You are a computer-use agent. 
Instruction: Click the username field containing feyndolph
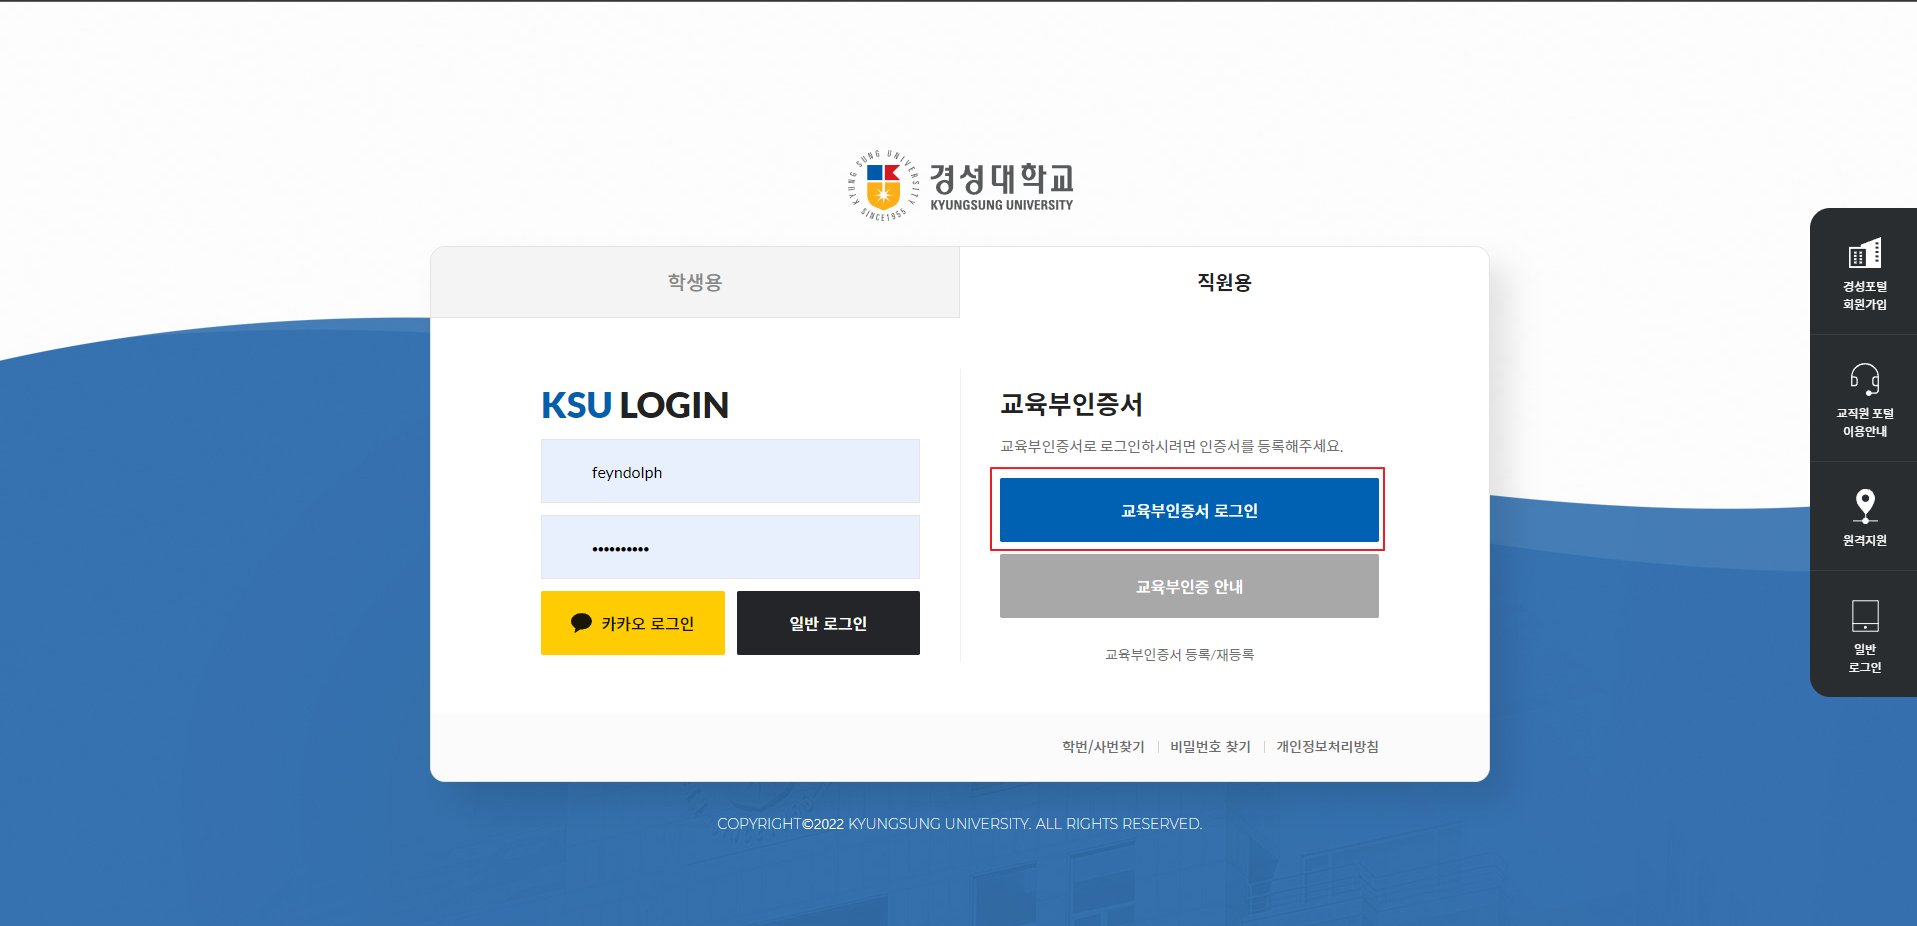pos(730,471)
